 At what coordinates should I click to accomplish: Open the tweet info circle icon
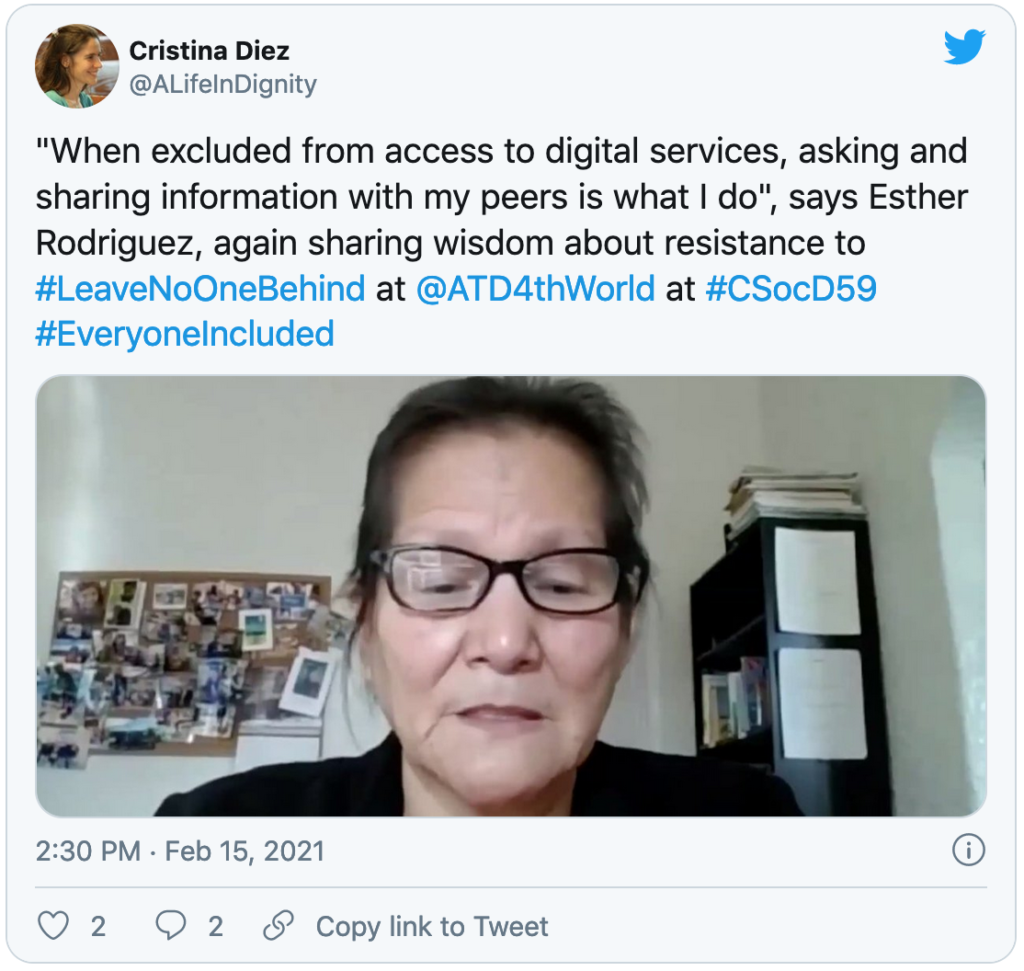968,850
